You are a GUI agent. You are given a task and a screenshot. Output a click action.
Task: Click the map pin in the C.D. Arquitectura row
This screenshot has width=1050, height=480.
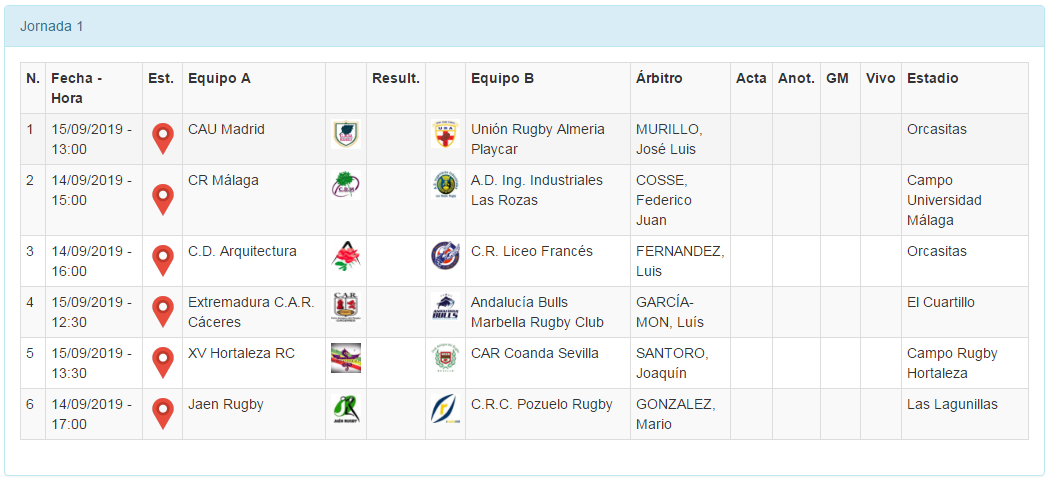click(x=162, y=260)
